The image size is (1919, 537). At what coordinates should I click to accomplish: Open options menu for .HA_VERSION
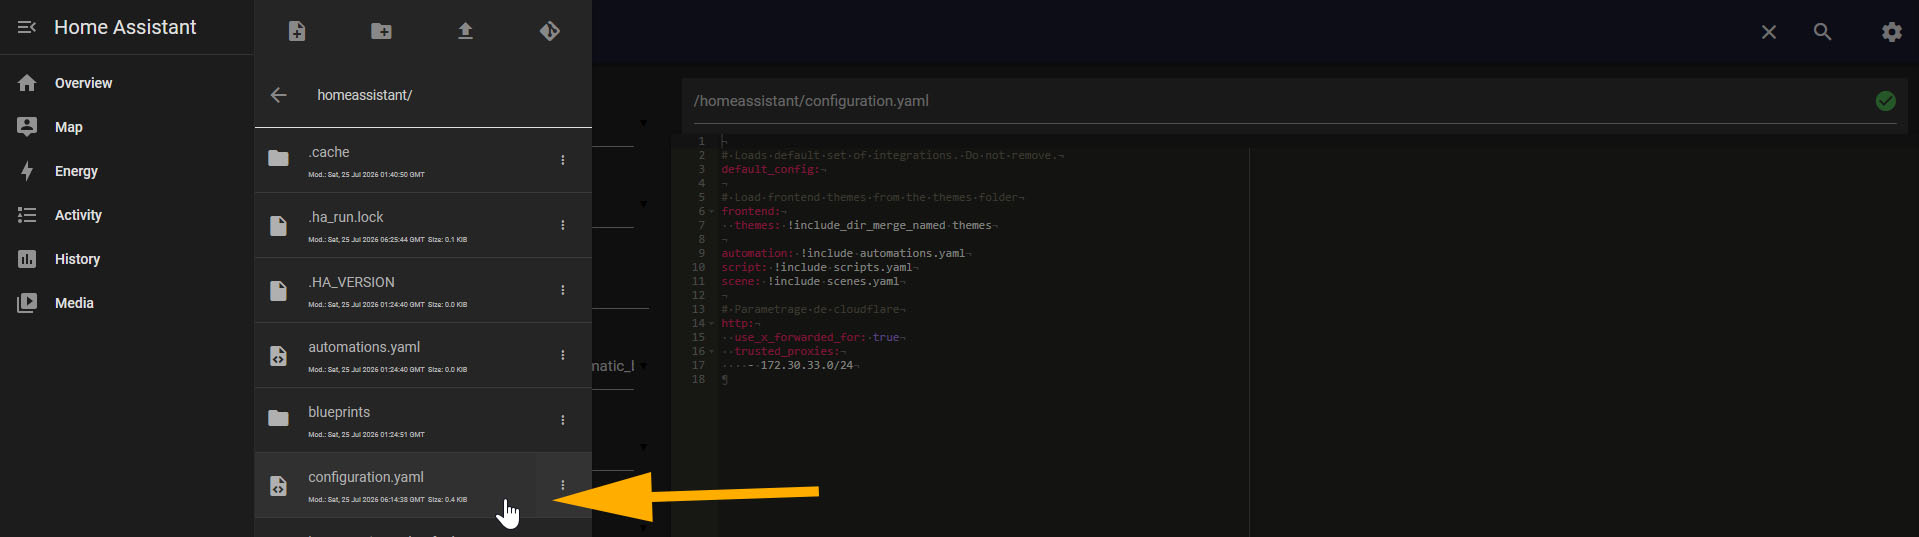(563, 290)
